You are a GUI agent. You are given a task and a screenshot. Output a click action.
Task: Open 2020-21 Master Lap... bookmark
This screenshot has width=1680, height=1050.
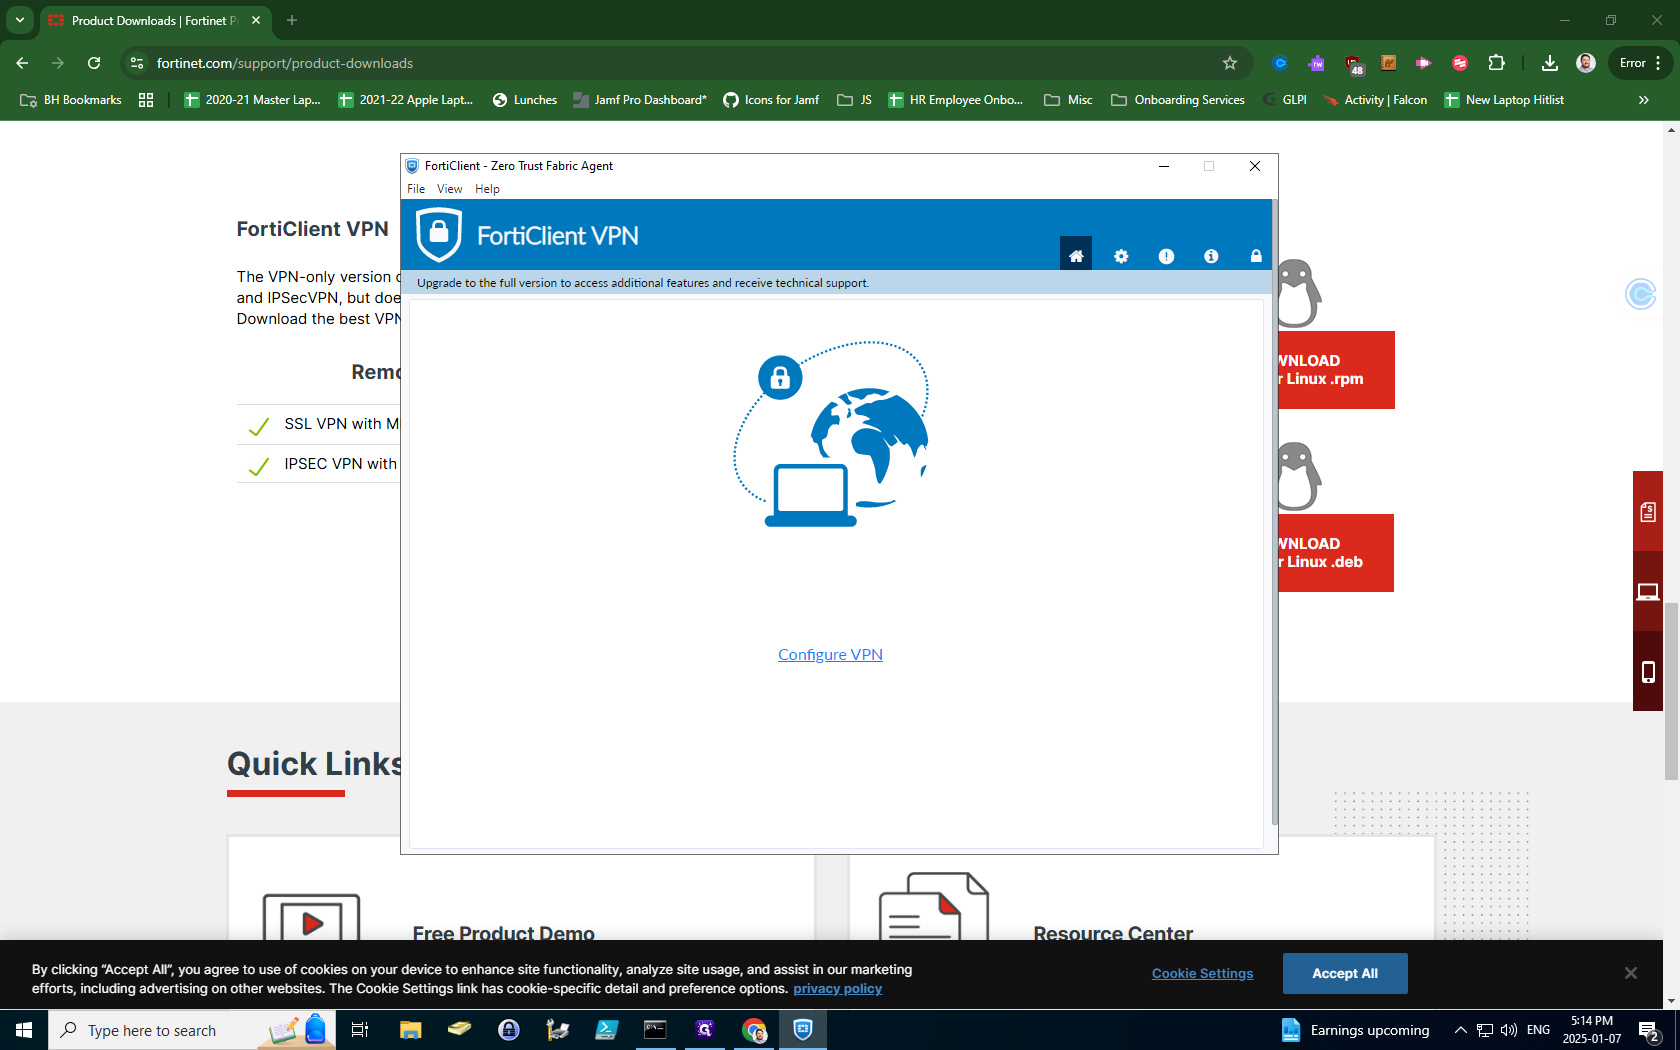pos(252,100)
